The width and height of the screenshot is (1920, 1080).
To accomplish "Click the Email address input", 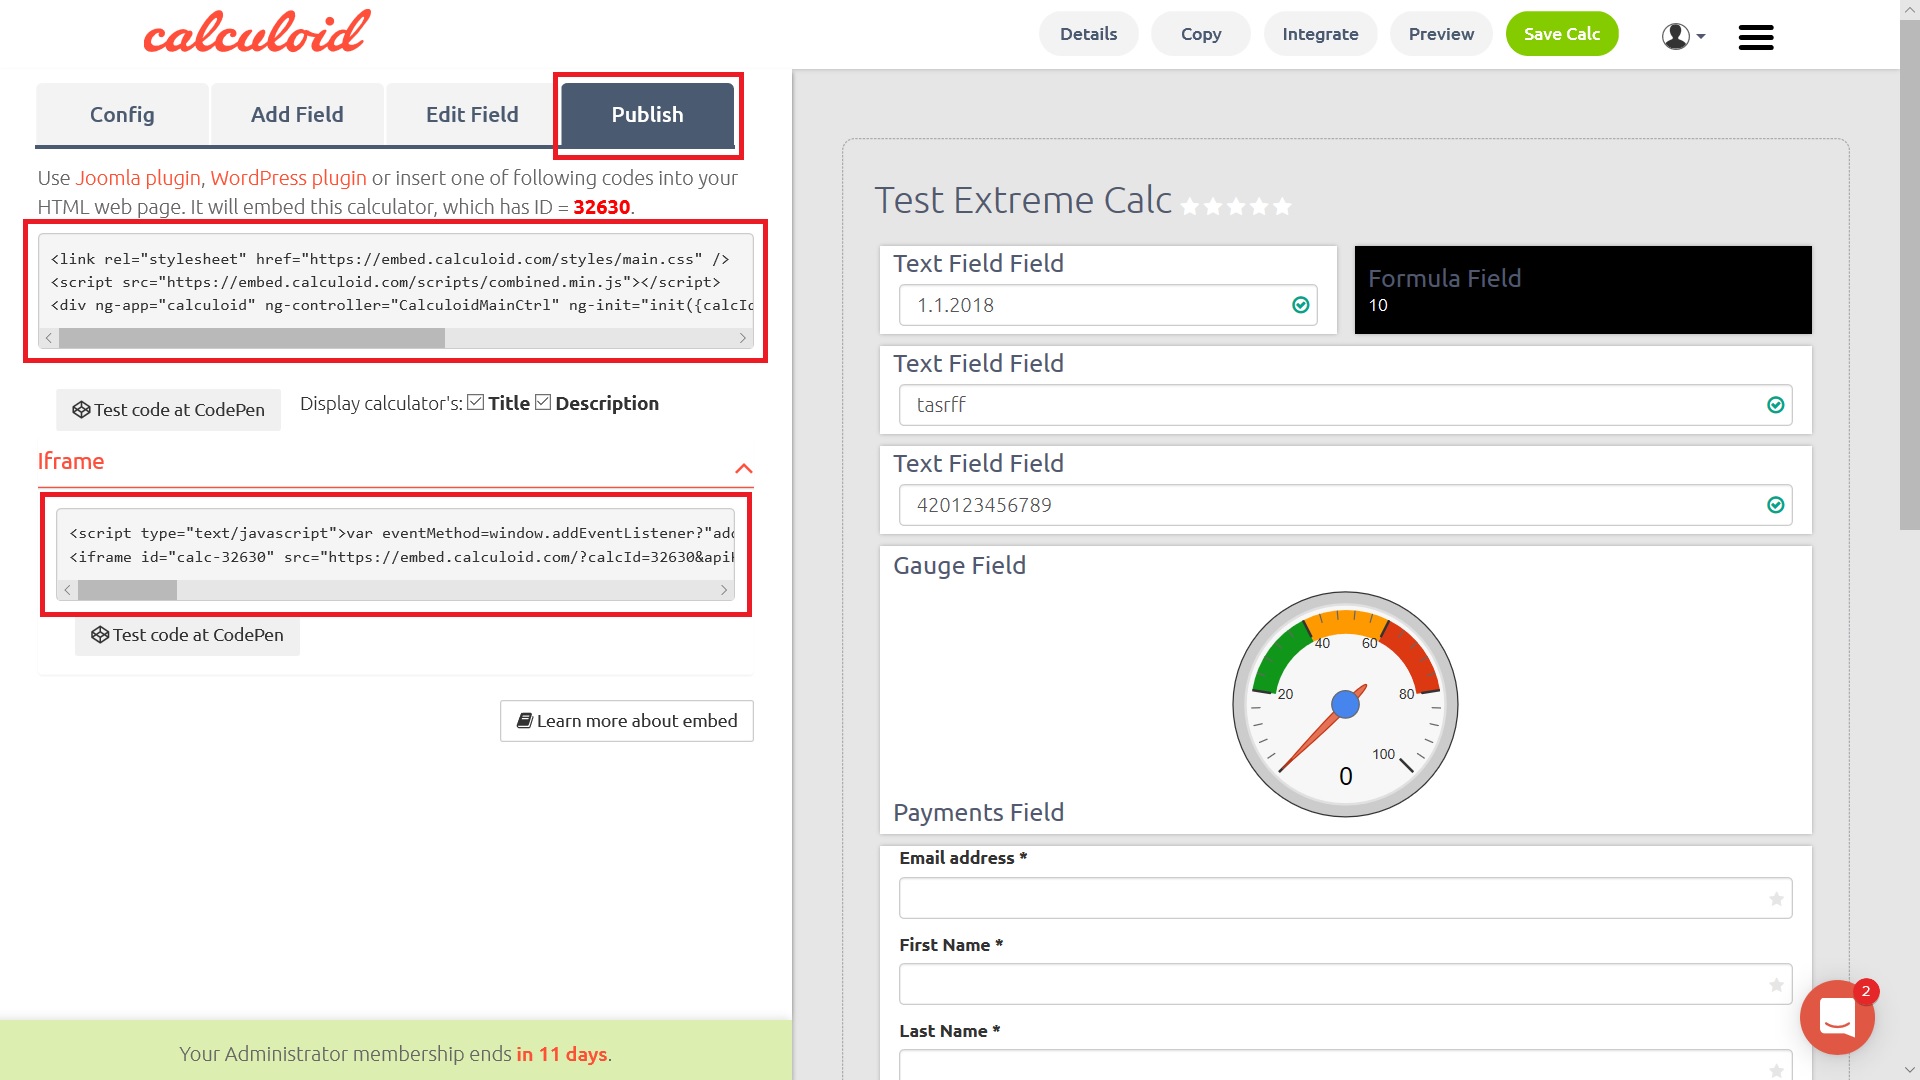I will 1345,898.
